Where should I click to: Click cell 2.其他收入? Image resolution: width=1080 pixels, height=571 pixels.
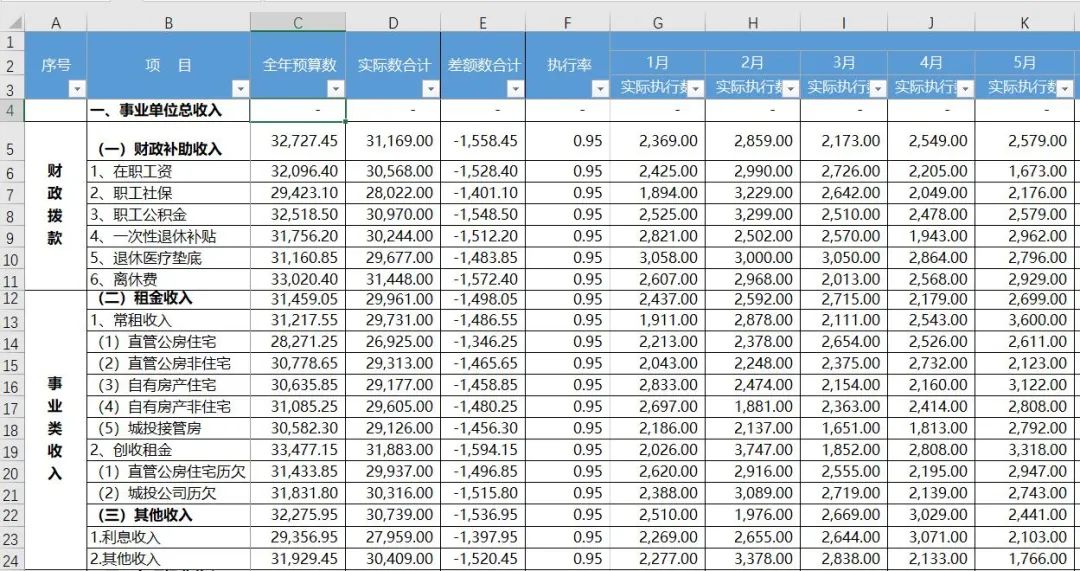[x=169, y=560]
